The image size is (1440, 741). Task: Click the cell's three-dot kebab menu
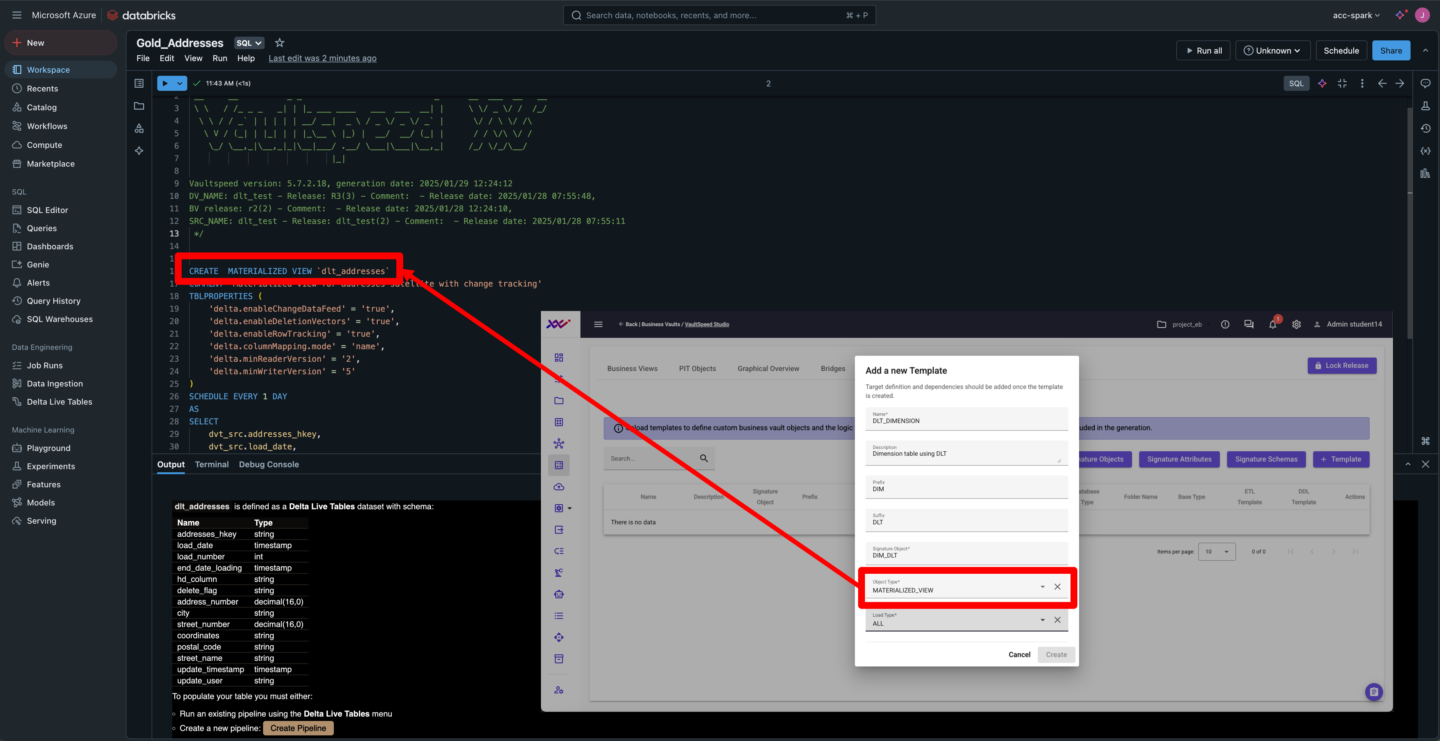[1361, 84]
